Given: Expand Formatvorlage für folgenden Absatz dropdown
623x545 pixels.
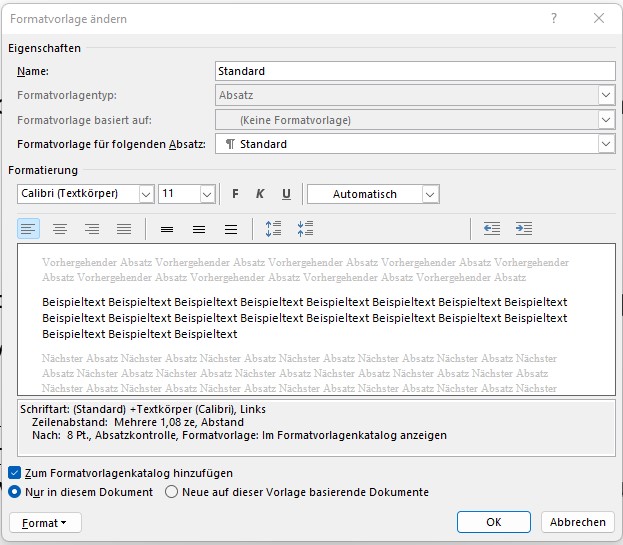Looking at the screenshot, I should pos(606,144).
